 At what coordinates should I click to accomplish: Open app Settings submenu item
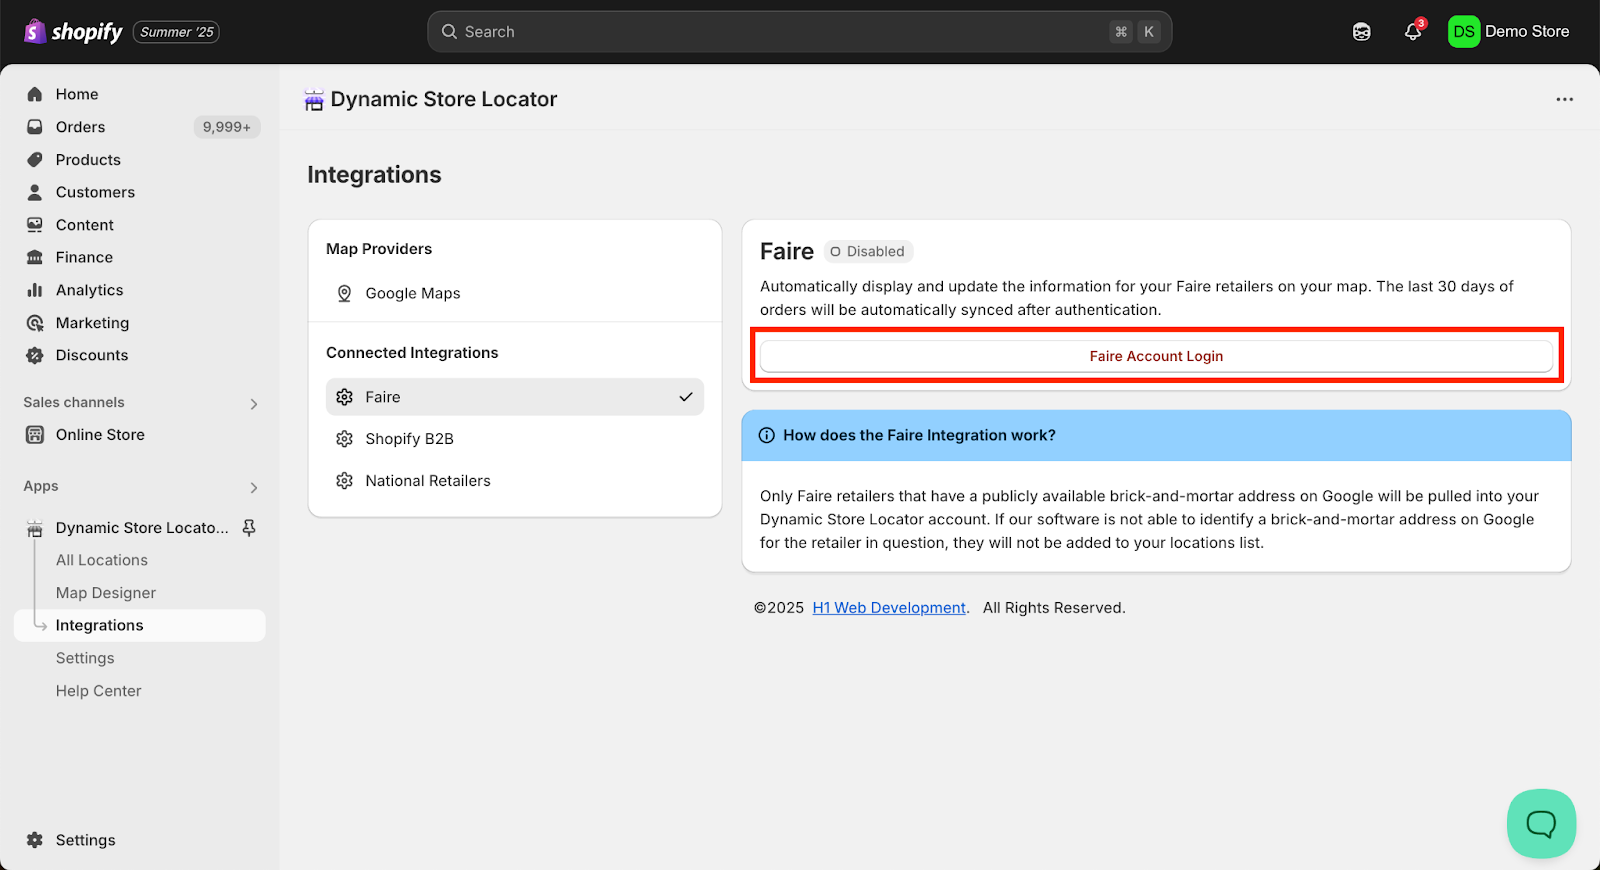85,658
